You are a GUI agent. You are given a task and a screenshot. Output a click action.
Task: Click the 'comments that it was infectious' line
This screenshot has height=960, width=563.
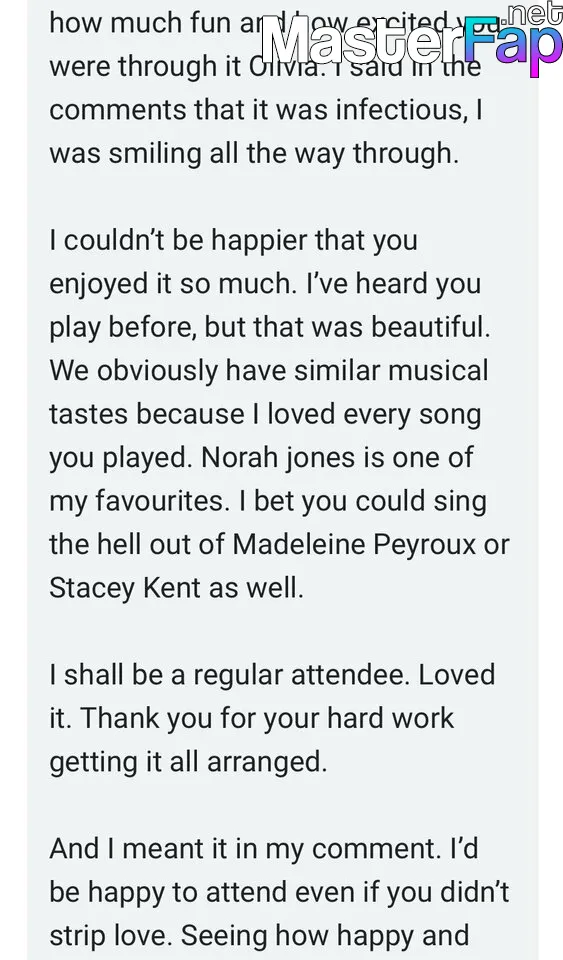click(x=266, y=110)
